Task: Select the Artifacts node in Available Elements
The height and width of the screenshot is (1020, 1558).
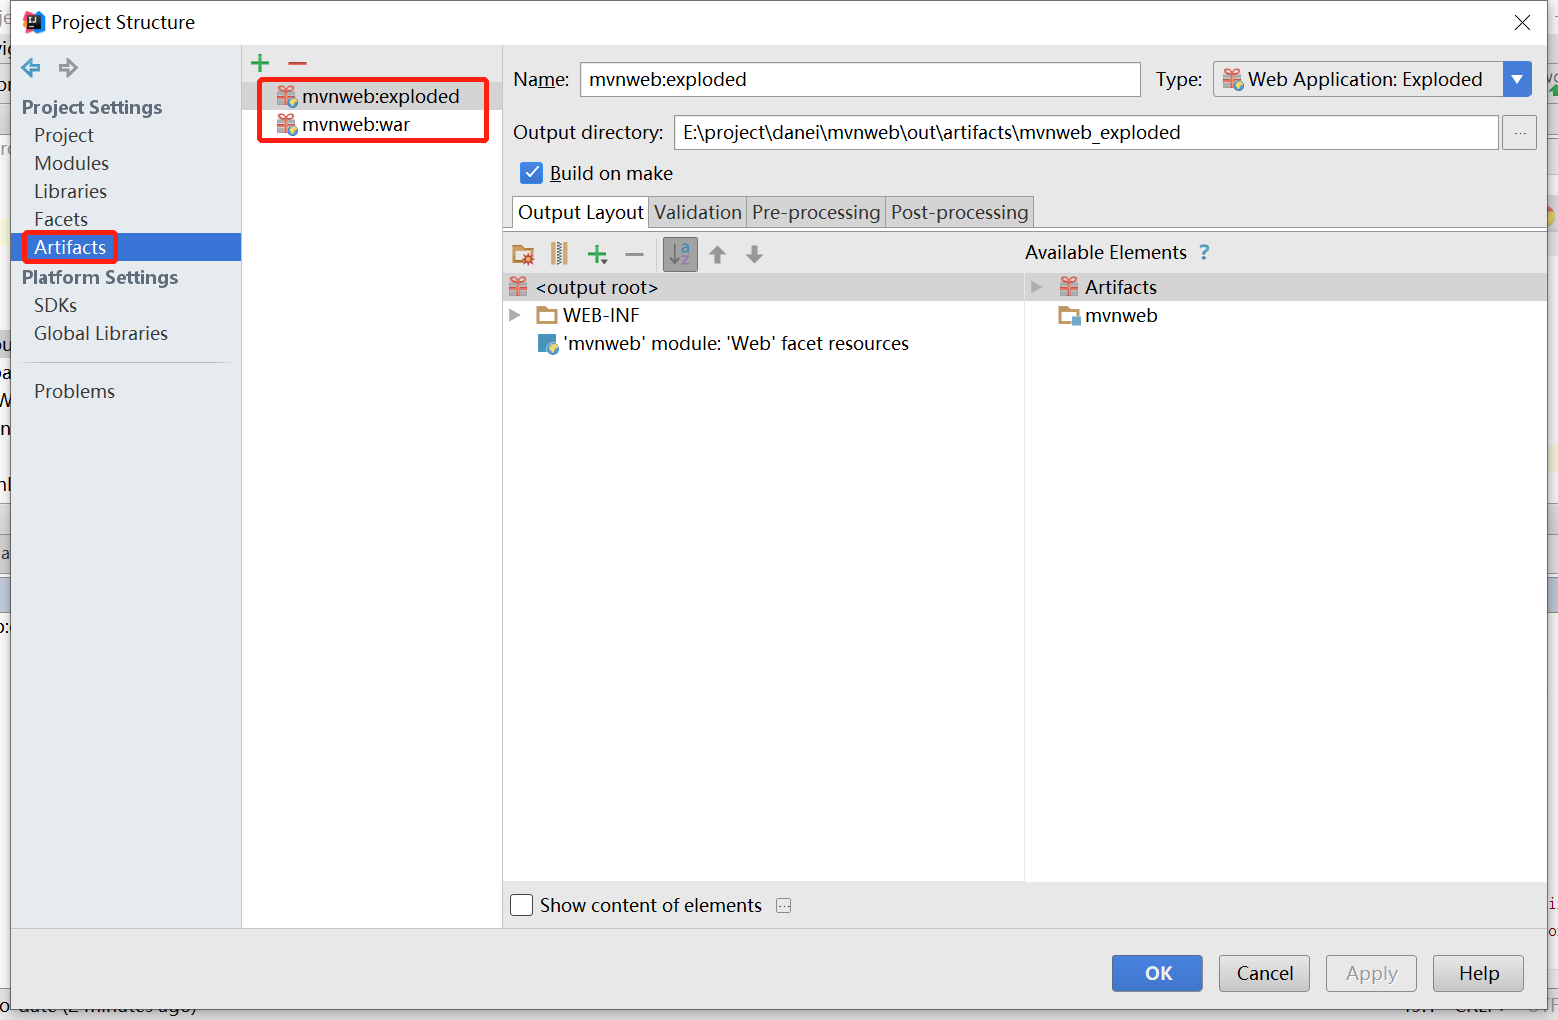Action: click(x=1286, y=287)
